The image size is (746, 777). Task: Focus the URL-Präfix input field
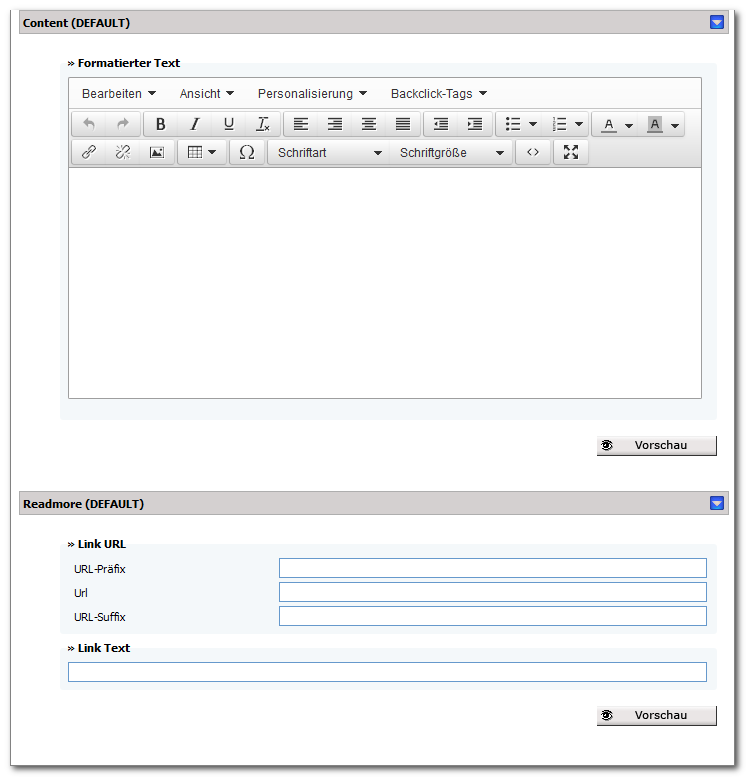coord(493,568)
